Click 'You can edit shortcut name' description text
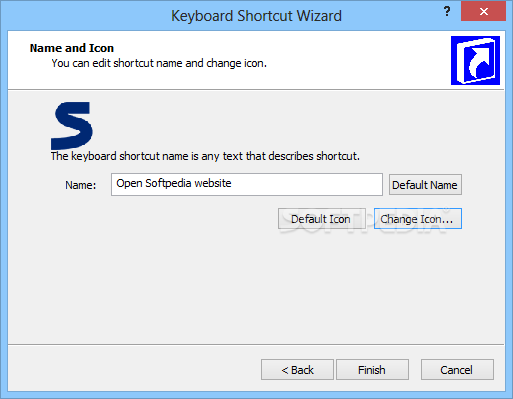513x399 pixels. (x=159, y=63)
